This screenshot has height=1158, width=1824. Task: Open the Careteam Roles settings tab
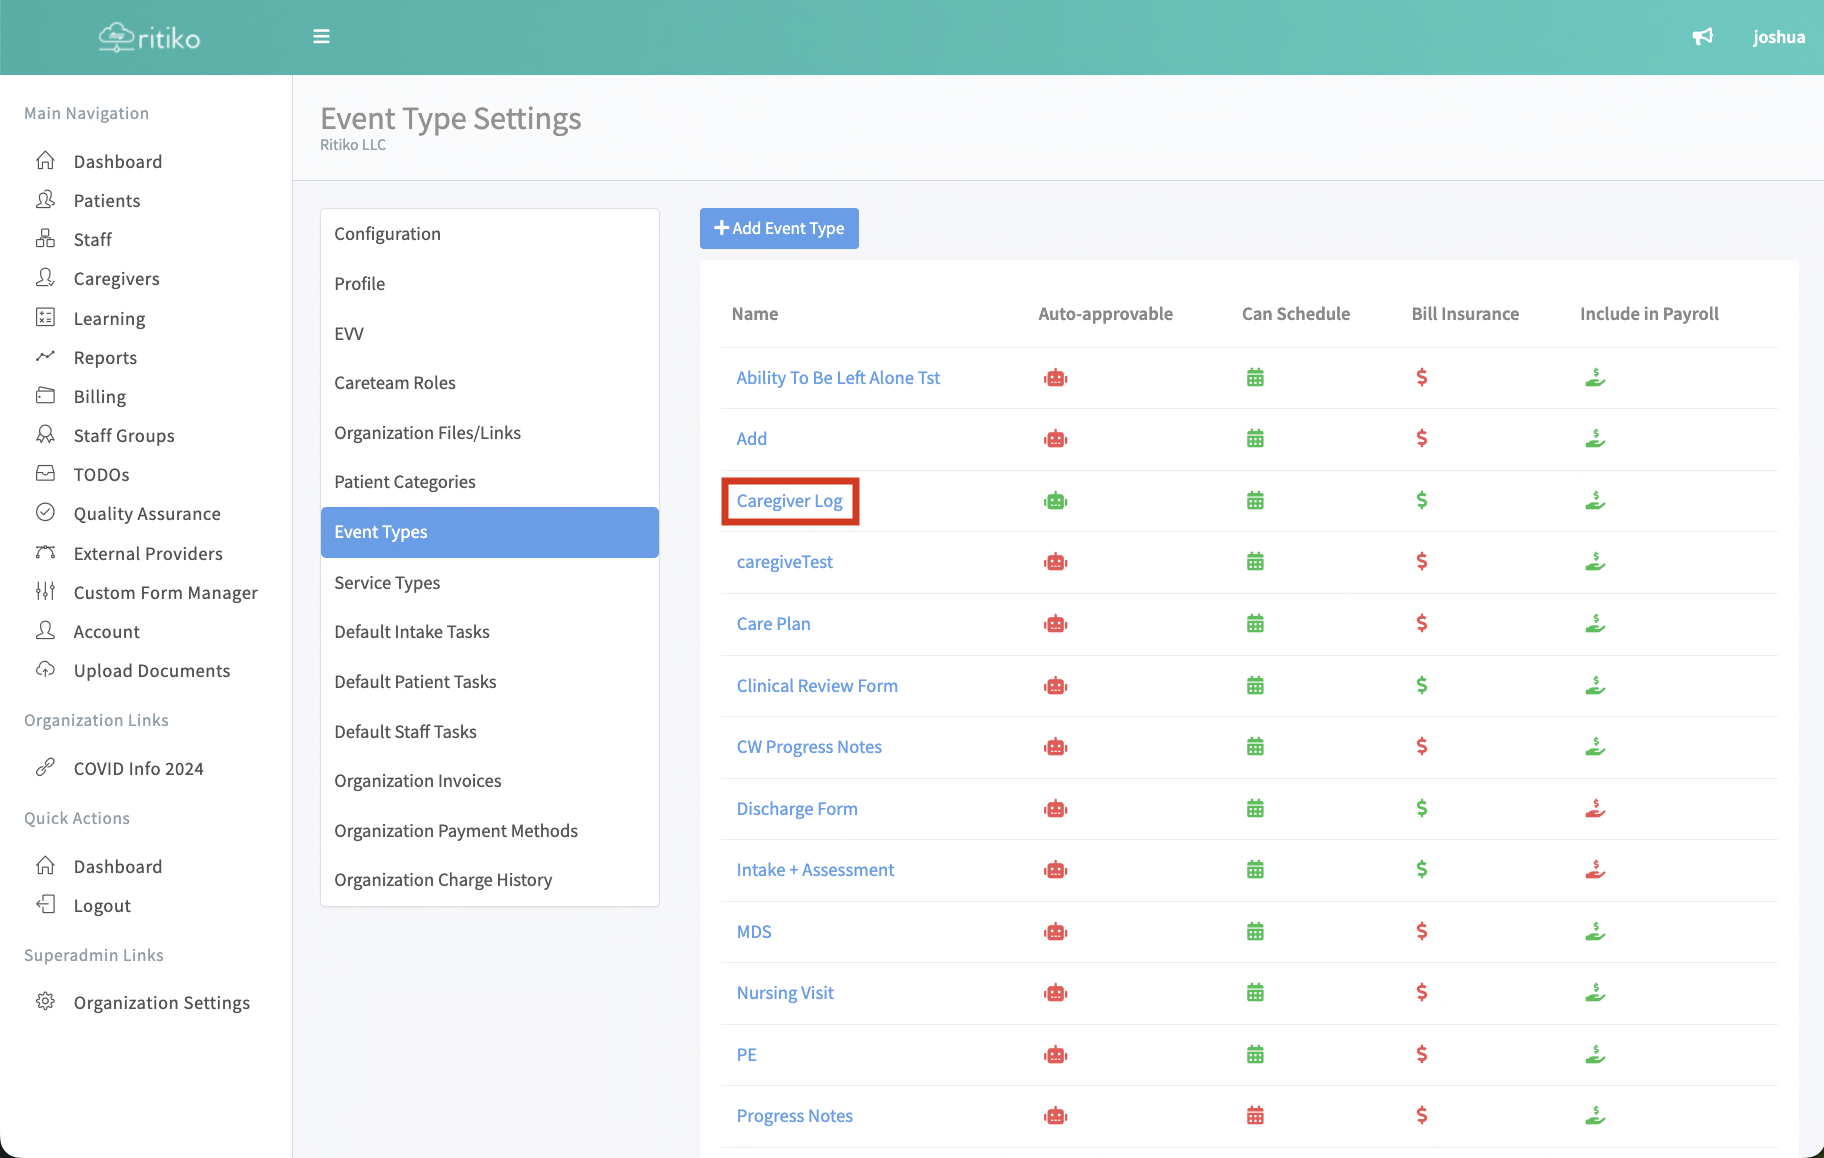click(x=395, y=383)
